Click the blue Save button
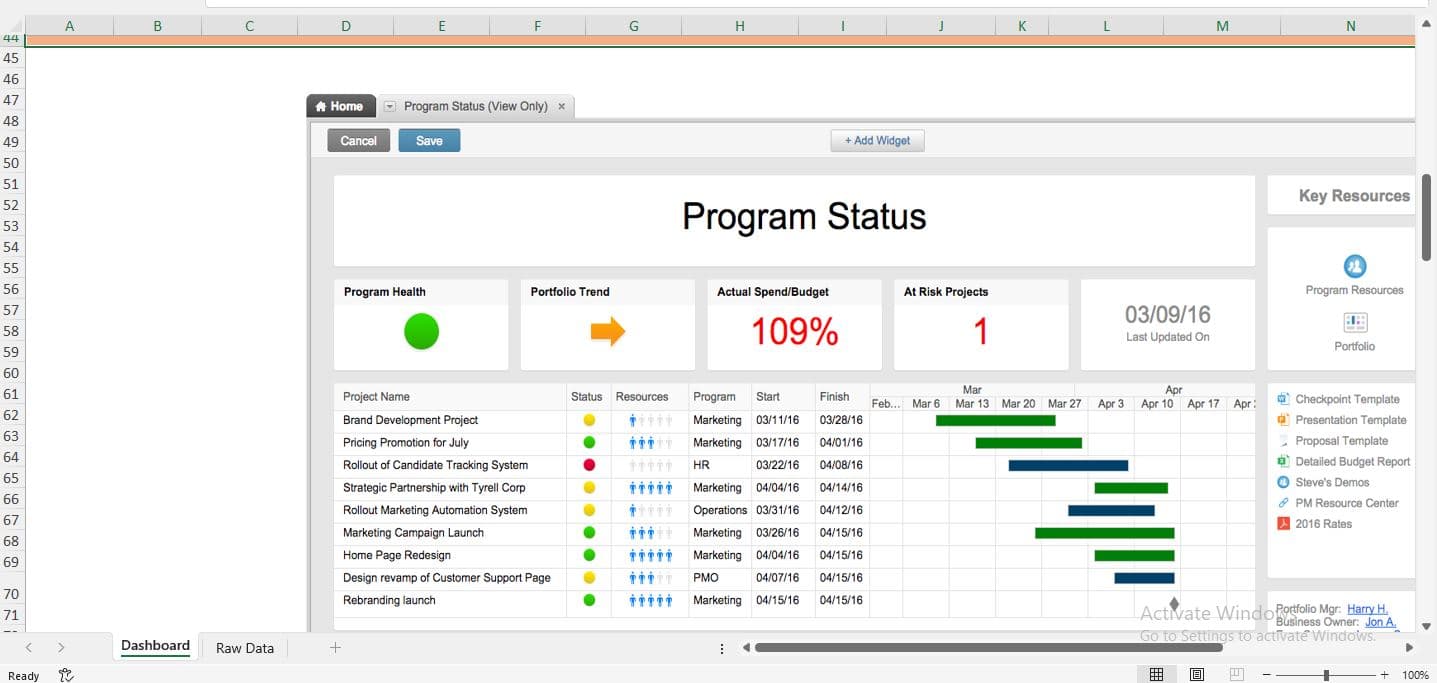Image resolution: width=1437 pixels, height=683 pixels. click(x=429, y=141)
